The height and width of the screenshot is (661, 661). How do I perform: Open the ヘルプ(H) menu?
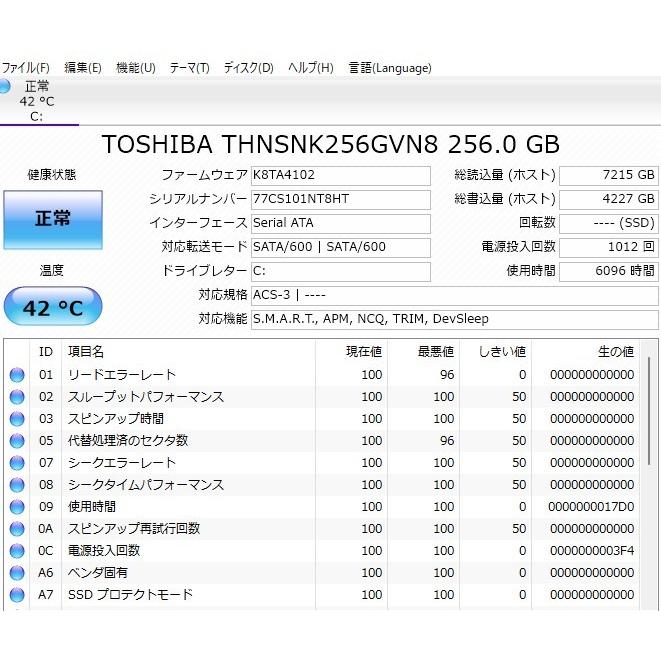311,67
